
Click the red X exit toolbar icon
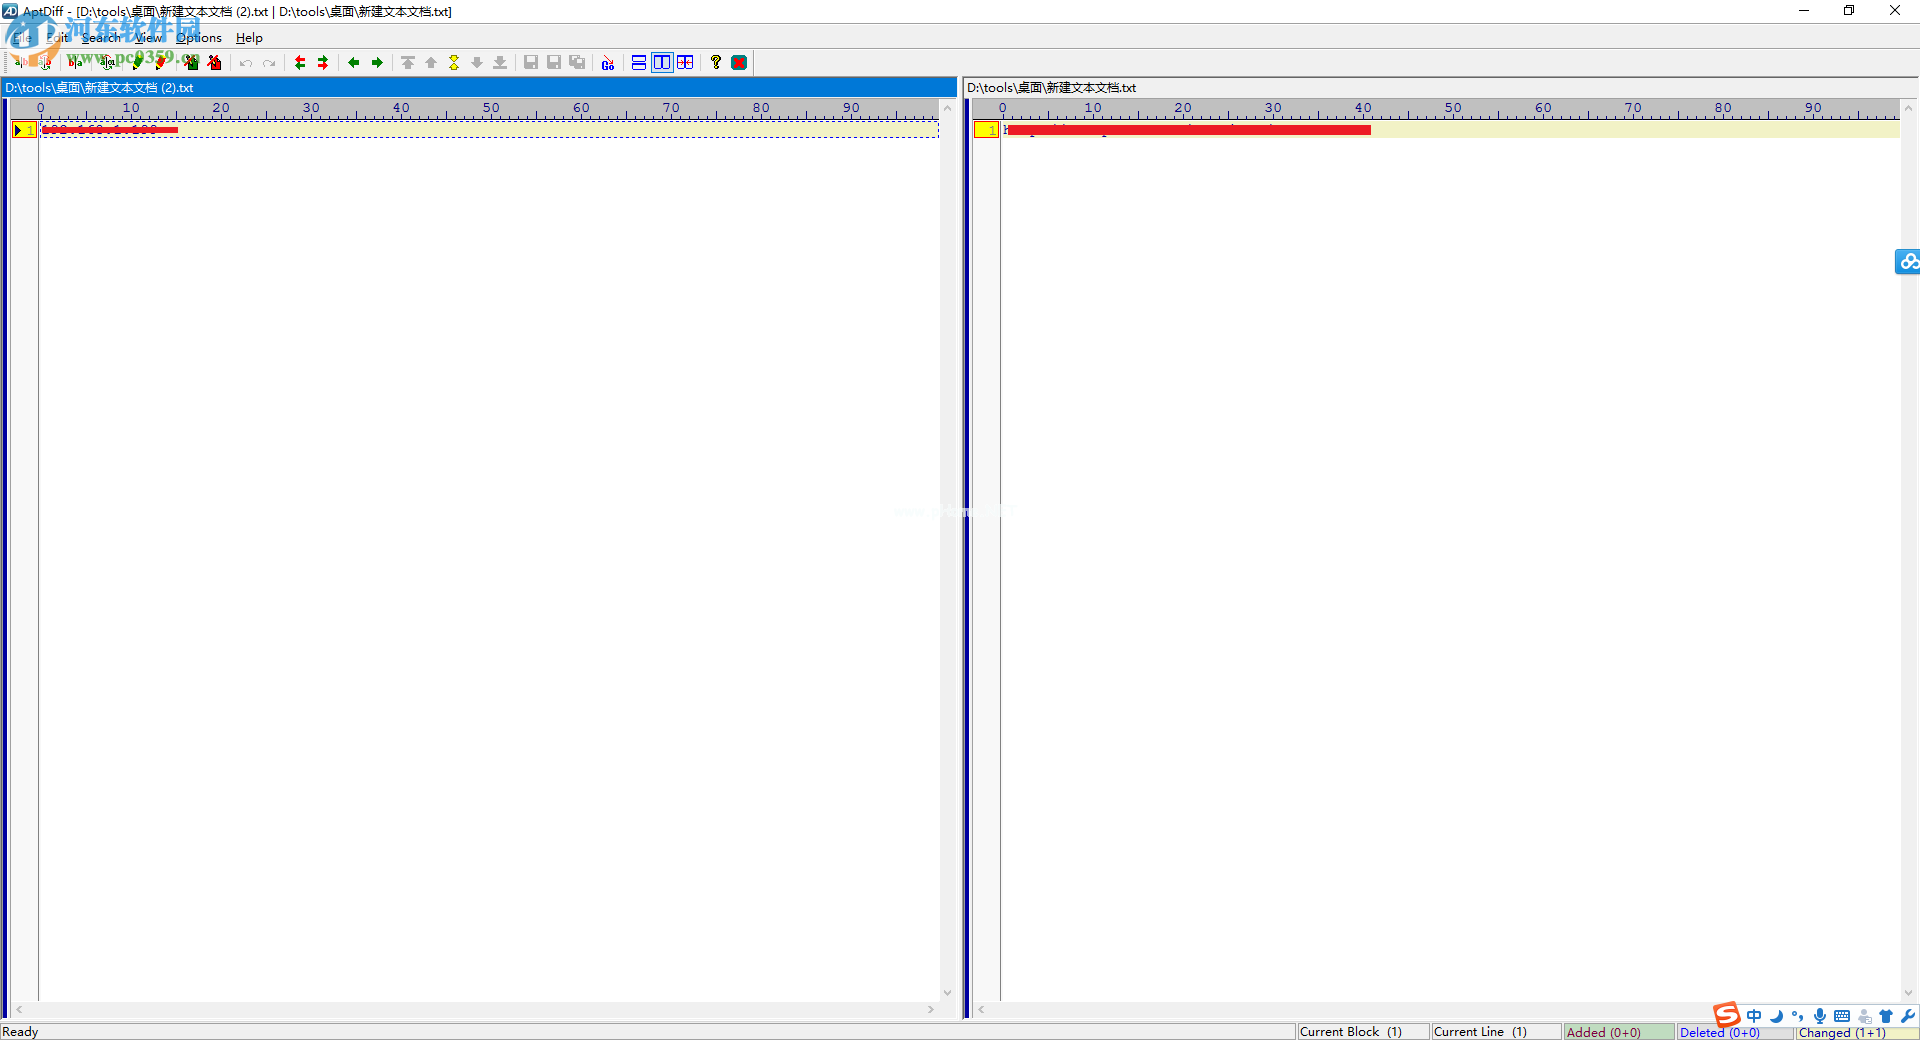pos(739,62)
